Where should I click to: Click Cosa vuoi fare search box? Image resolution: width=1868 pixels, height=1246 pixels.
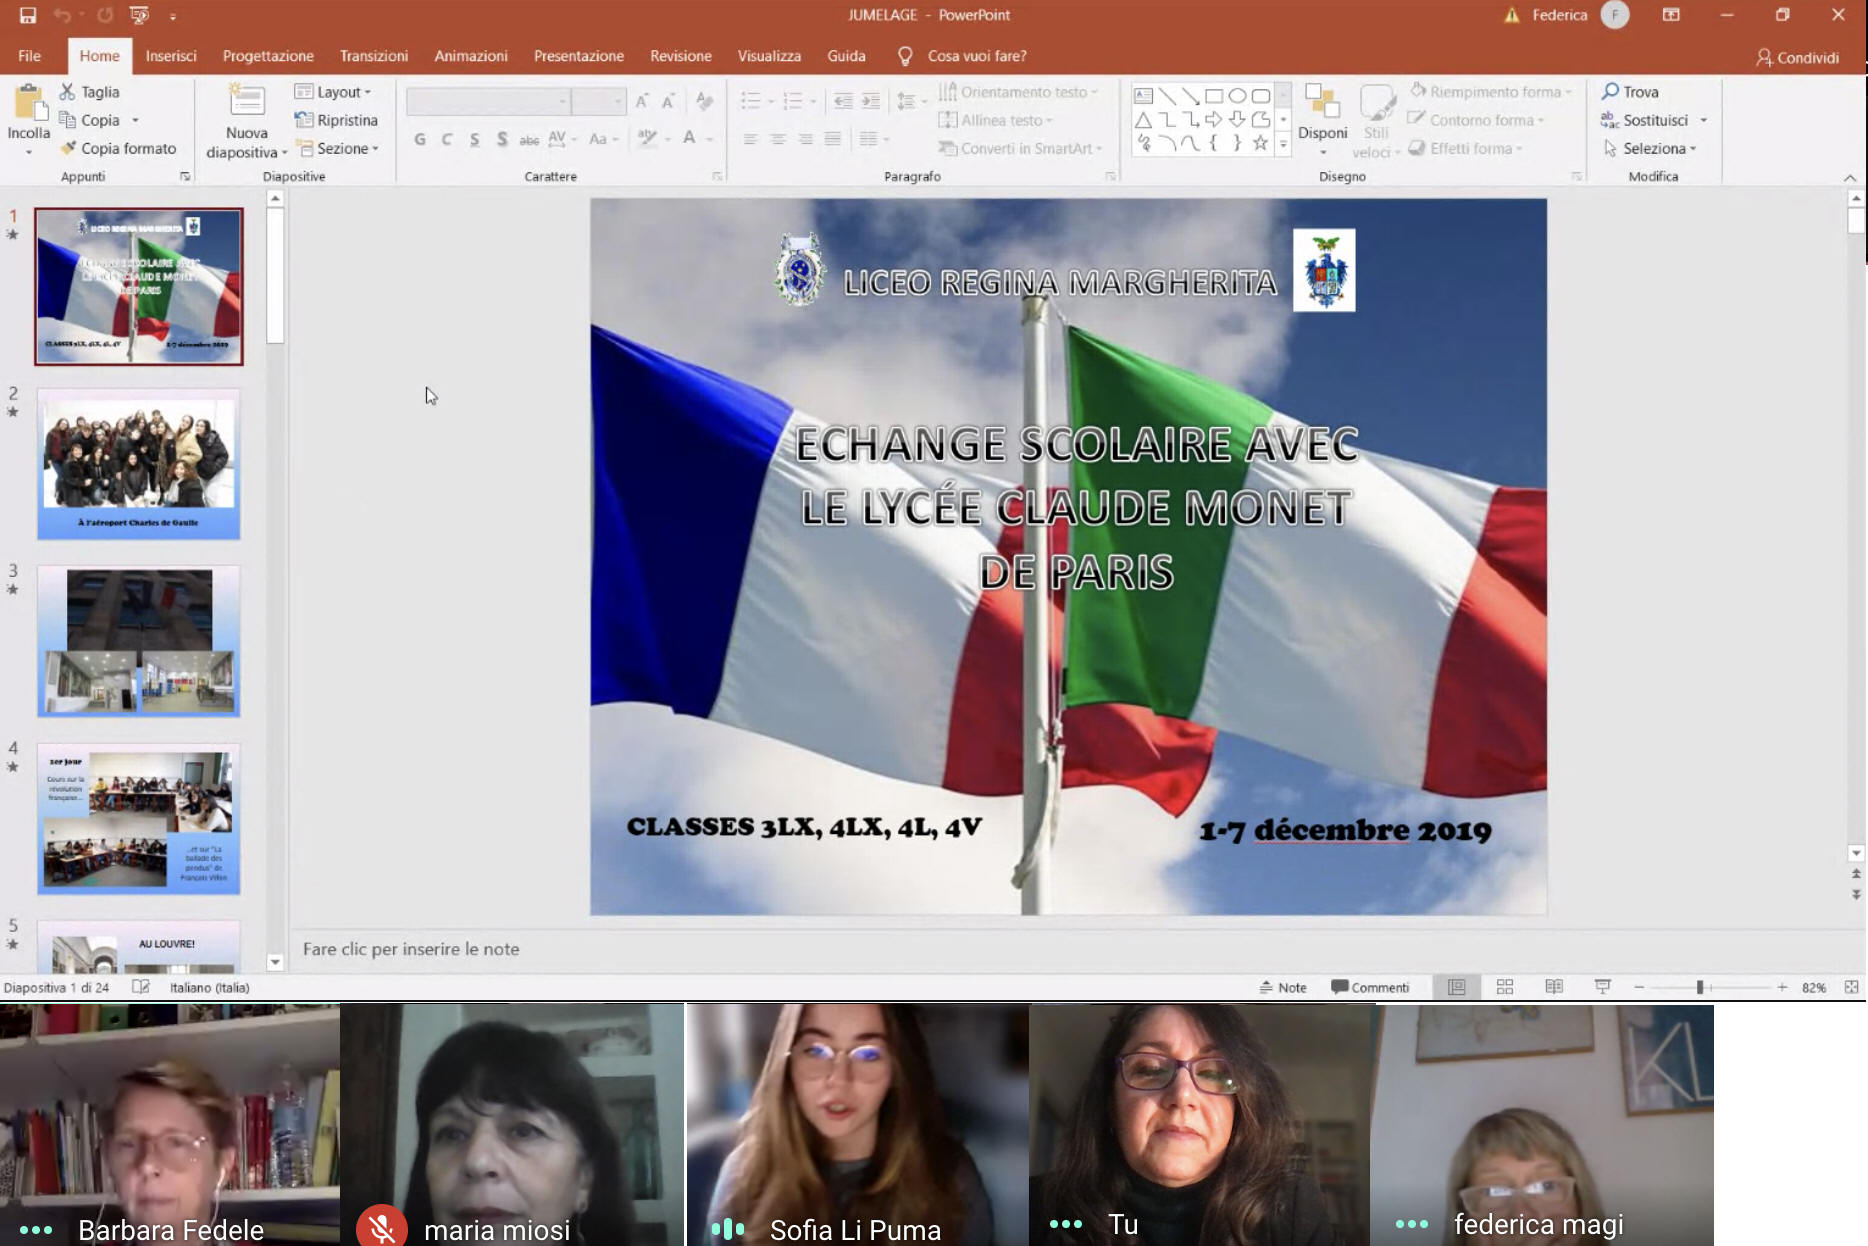coord(976,56)
